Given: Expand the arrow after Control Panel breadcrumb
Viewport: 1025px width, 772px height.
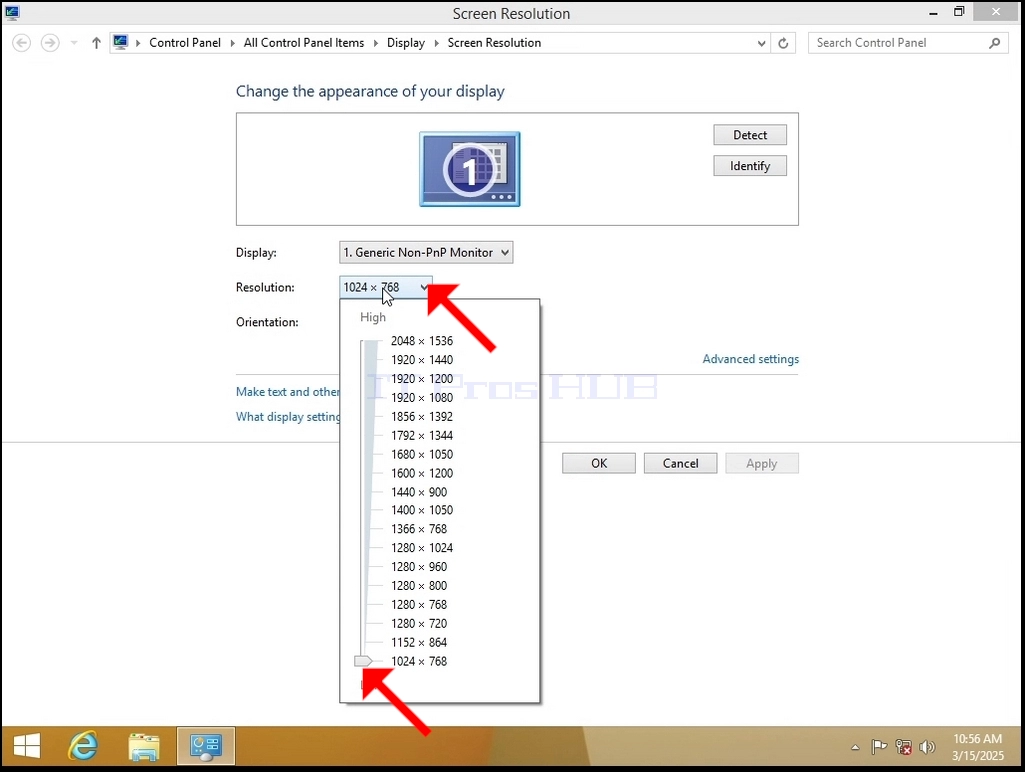Looking at the screenshot, I should click(x=232, y=43).
